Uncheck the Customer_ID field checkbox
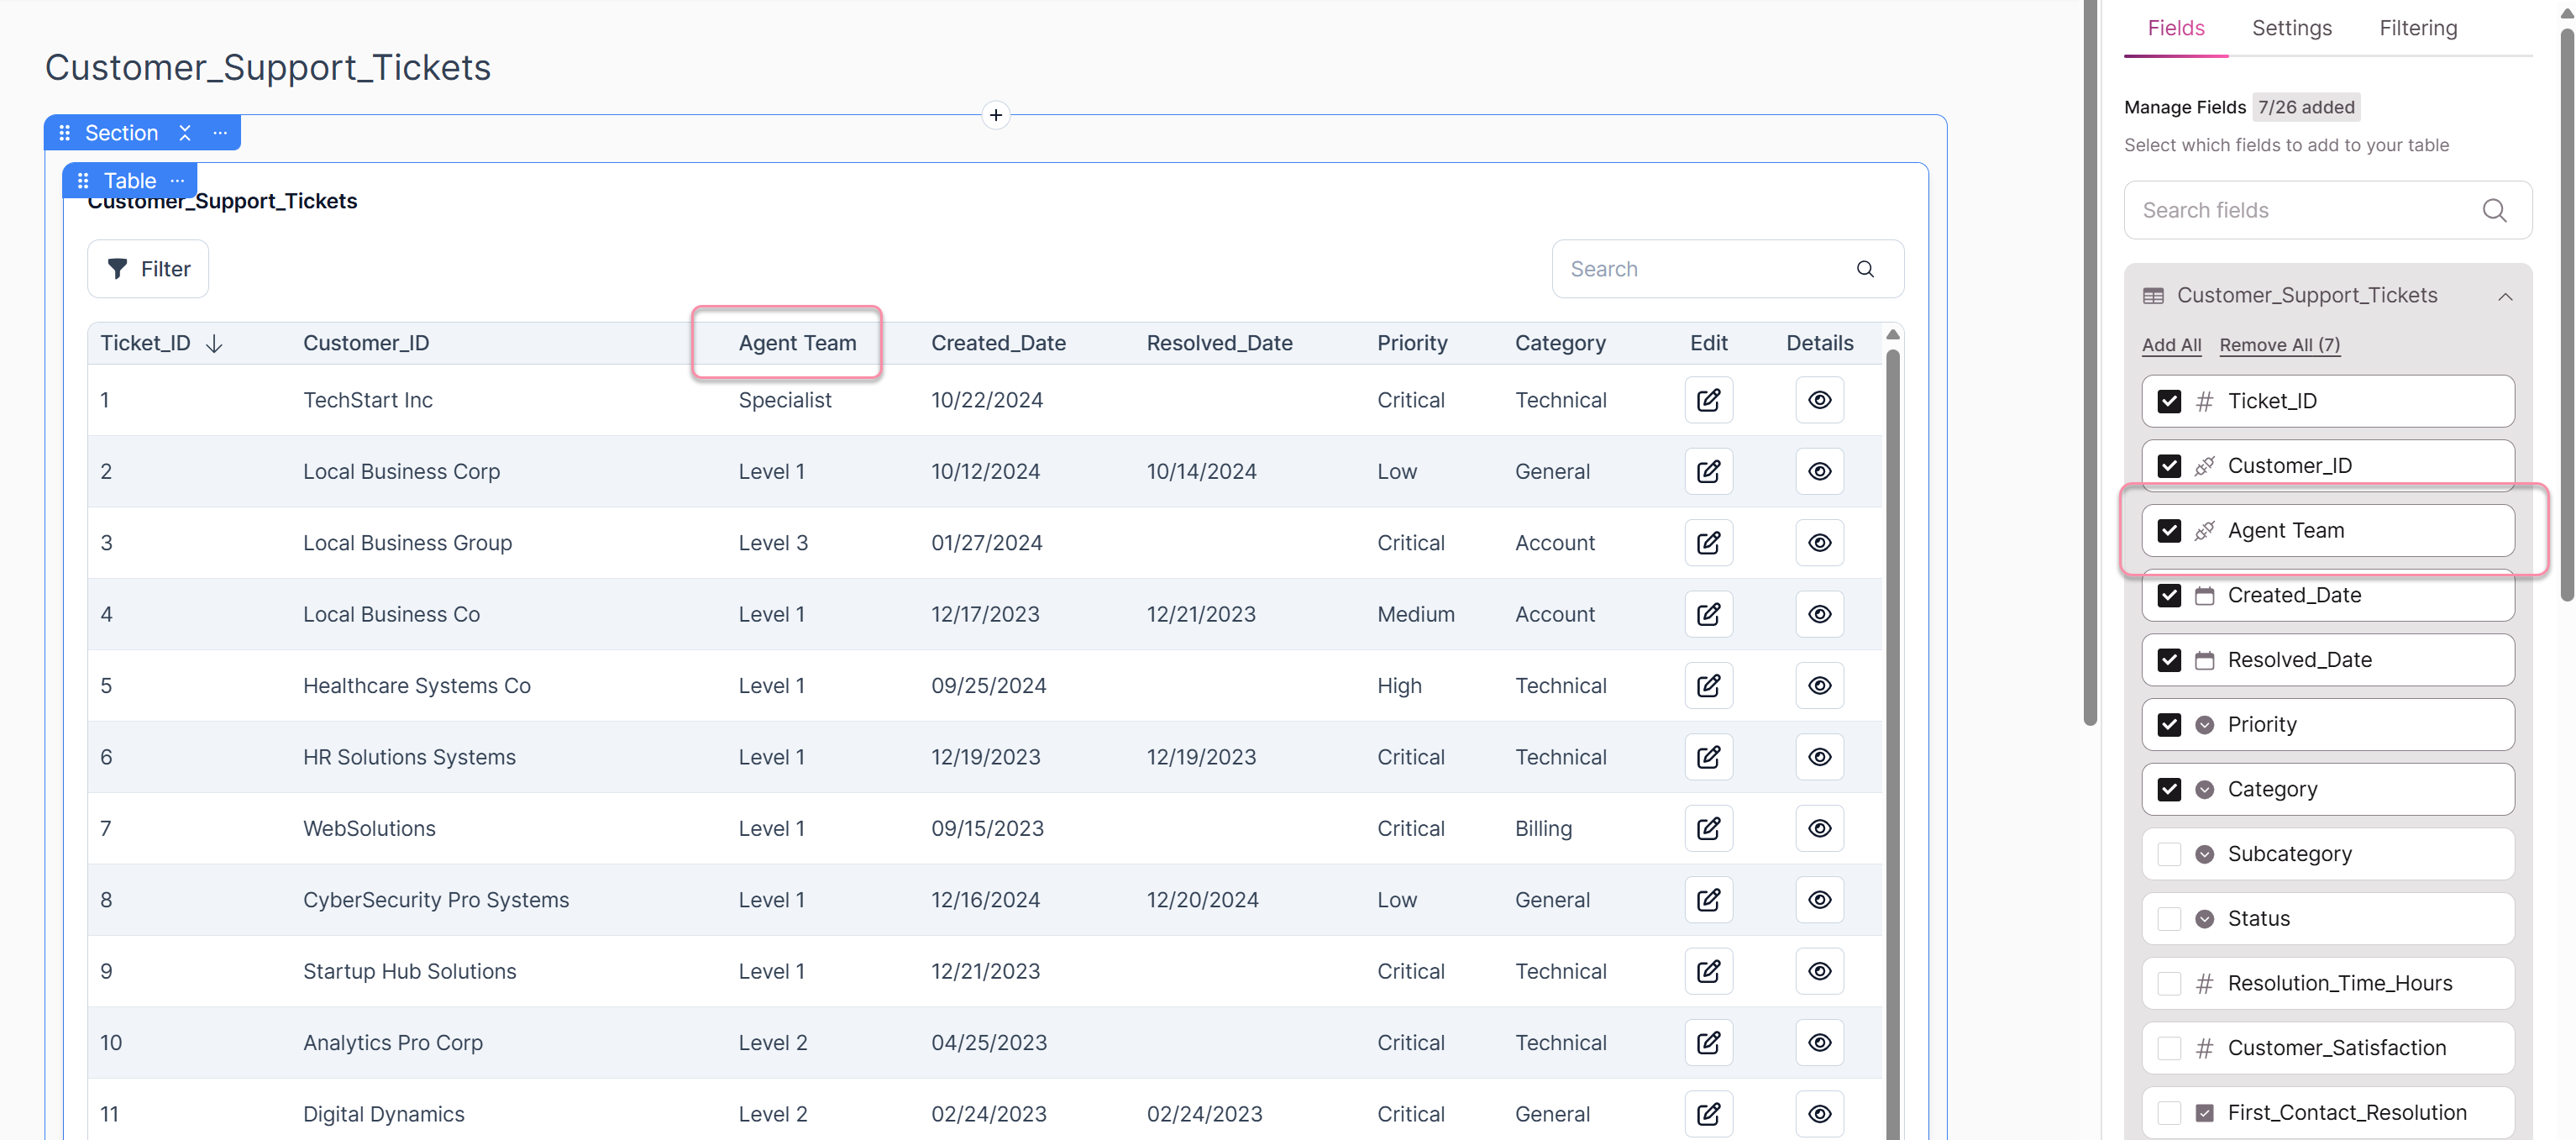The width and height of the screenshot is (2576, 1140). pyautogui.click(x=2169, y=466)
